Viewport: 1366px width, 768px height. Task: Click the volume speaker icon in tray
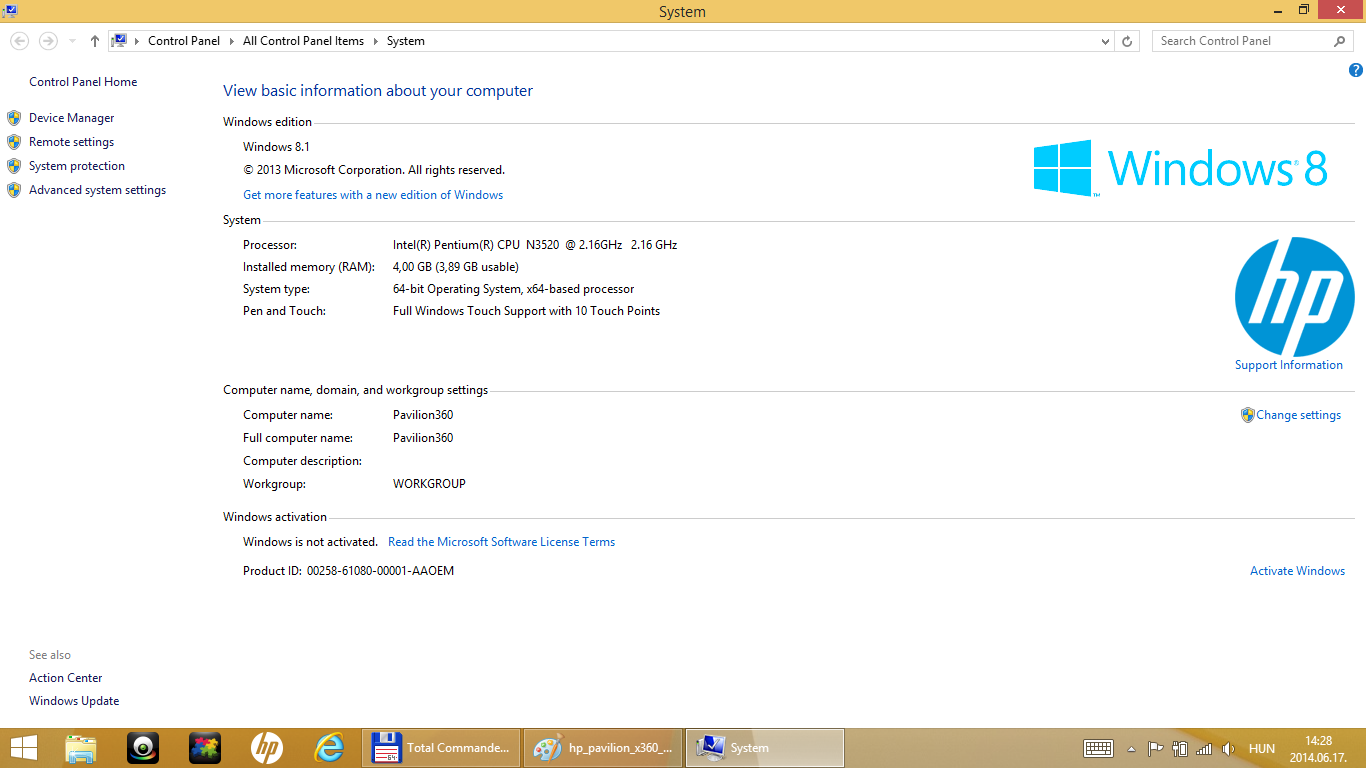point(1227,748)
